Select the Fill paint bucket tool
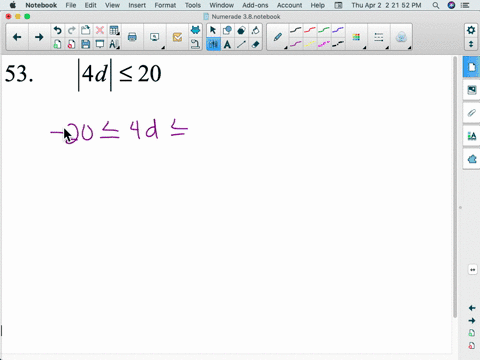This screenshot has width=480, height=360. (255, 30)
